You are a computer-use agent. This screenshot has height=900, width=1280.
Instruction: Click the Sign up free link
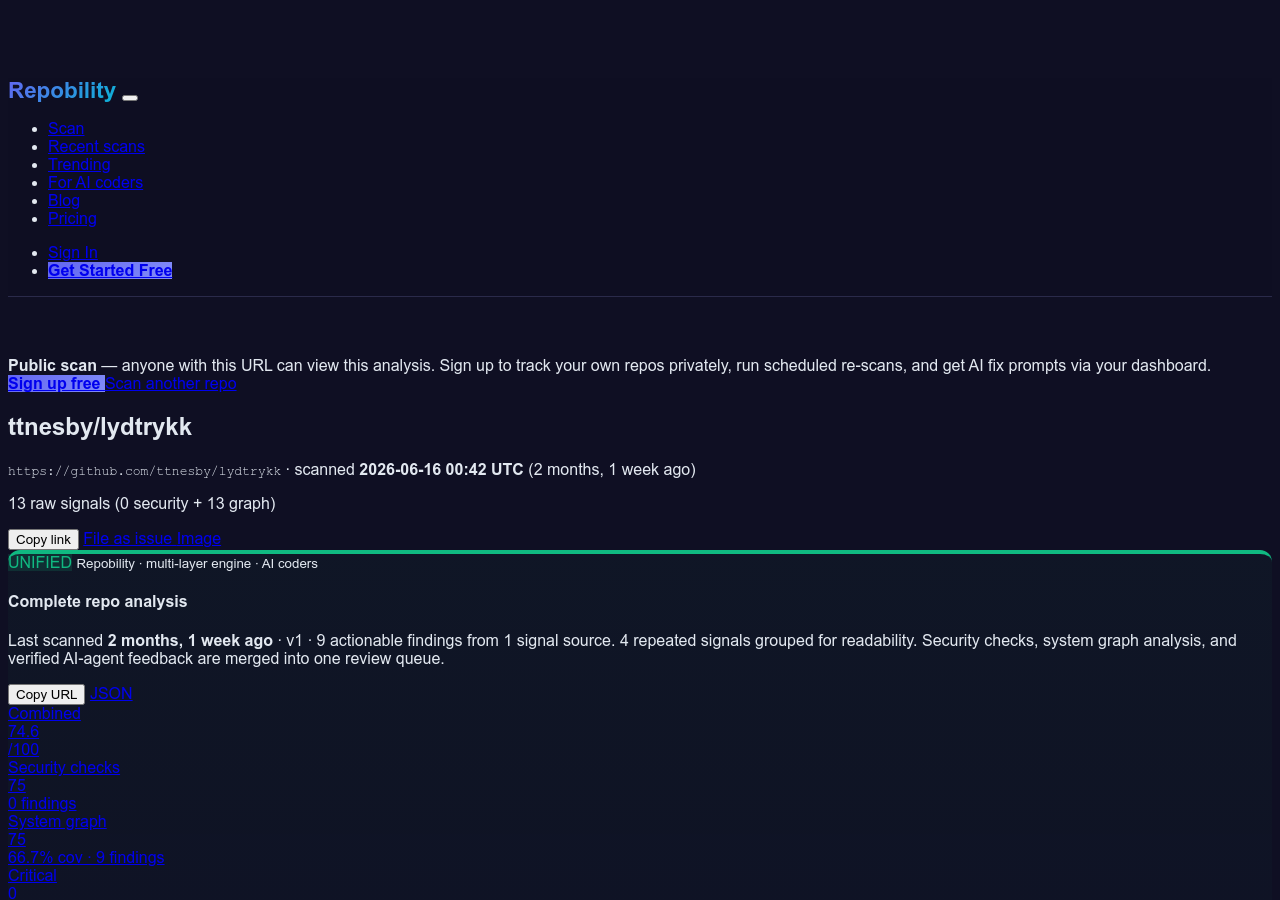pos(56,383)
